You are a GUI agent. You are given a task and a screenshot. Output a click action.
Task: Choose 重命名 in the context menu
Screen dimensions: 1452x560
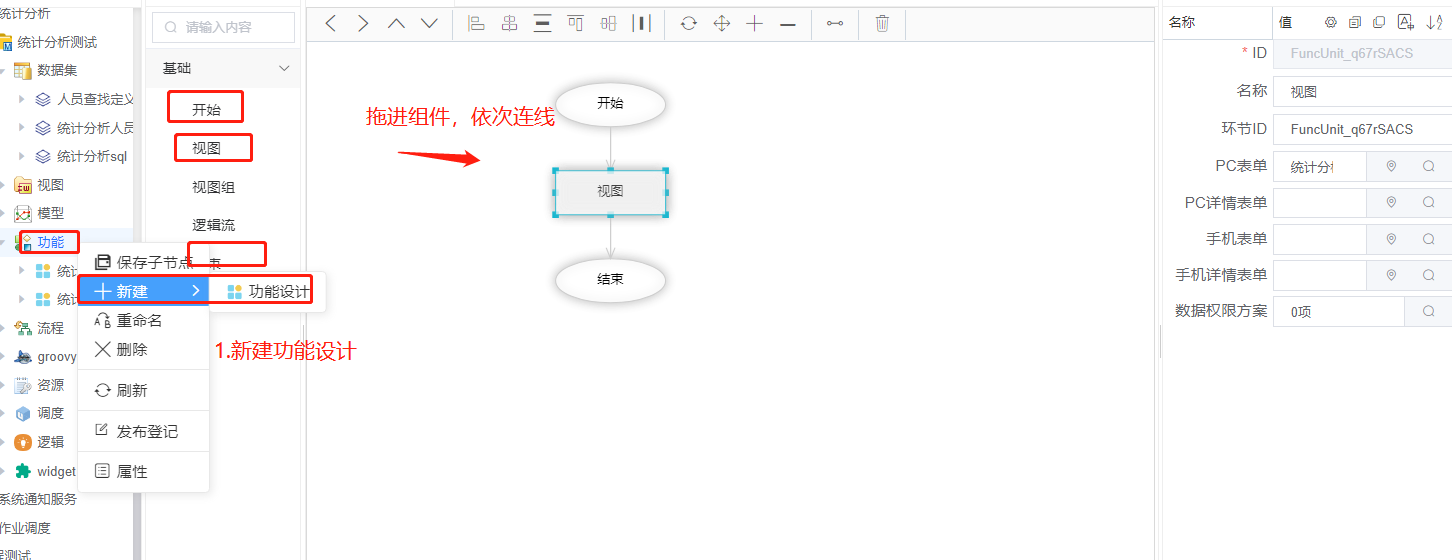pyautogui.click(x=139, y=321)
